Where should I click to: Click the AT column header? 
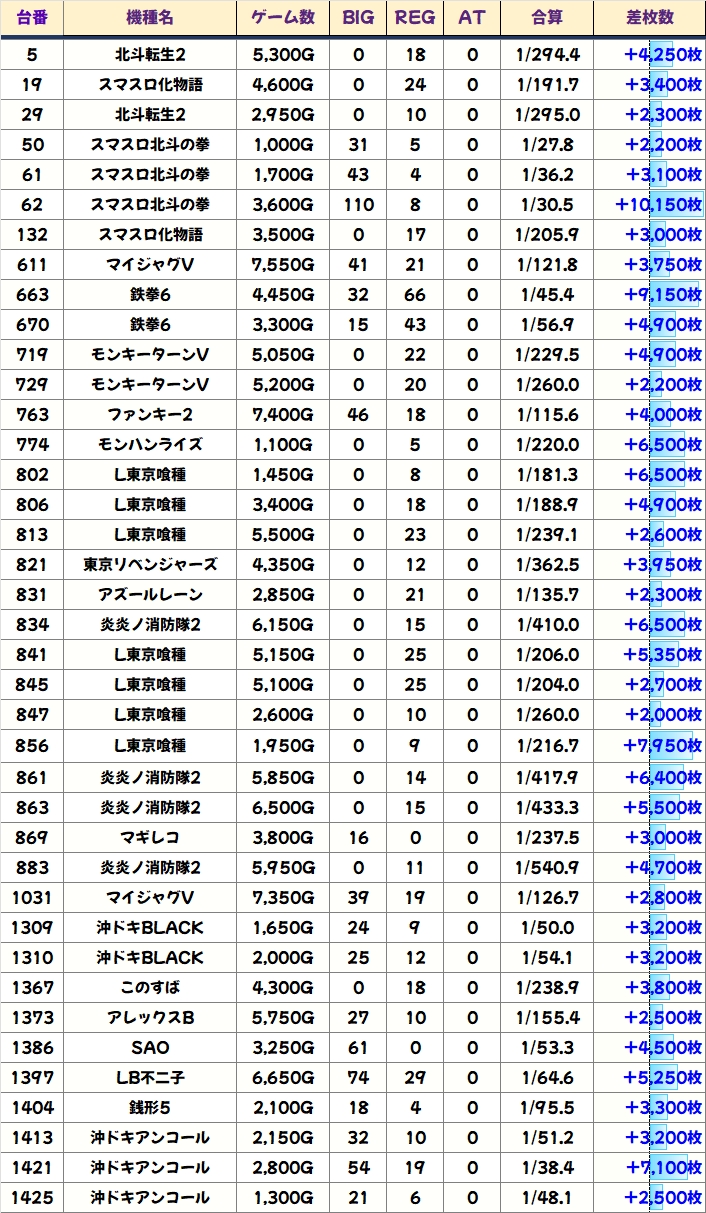[471, 18]
